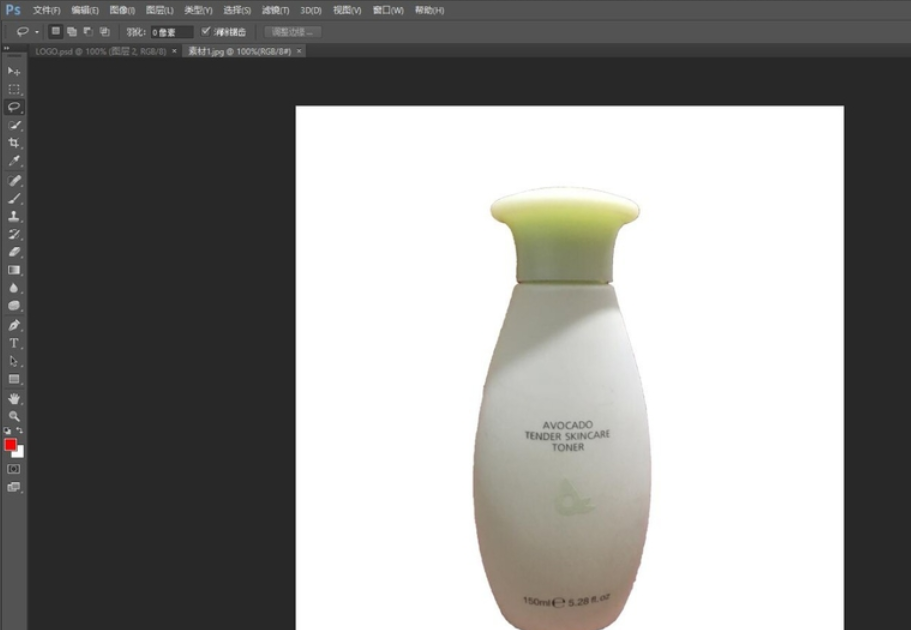Viewport: 911px width, 630px height.
Task: Open the 帮助(H) menu
Action: (429, 10)
